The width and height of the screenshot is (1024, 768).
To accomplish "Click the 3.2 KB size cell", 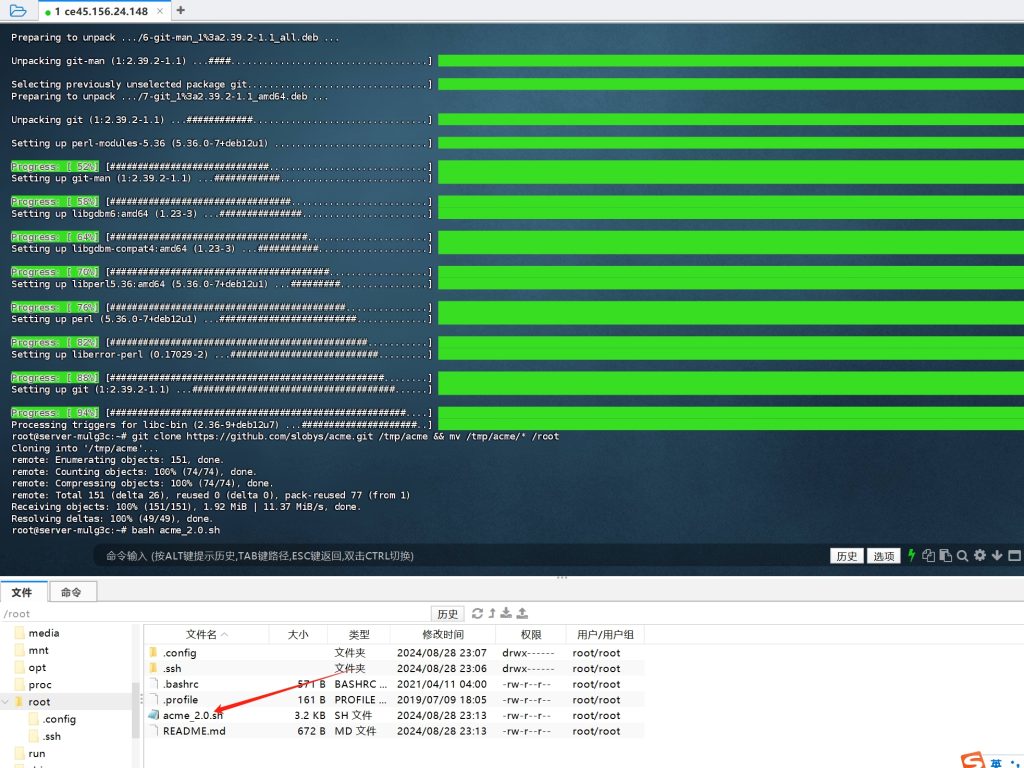I will click(310, 715).
